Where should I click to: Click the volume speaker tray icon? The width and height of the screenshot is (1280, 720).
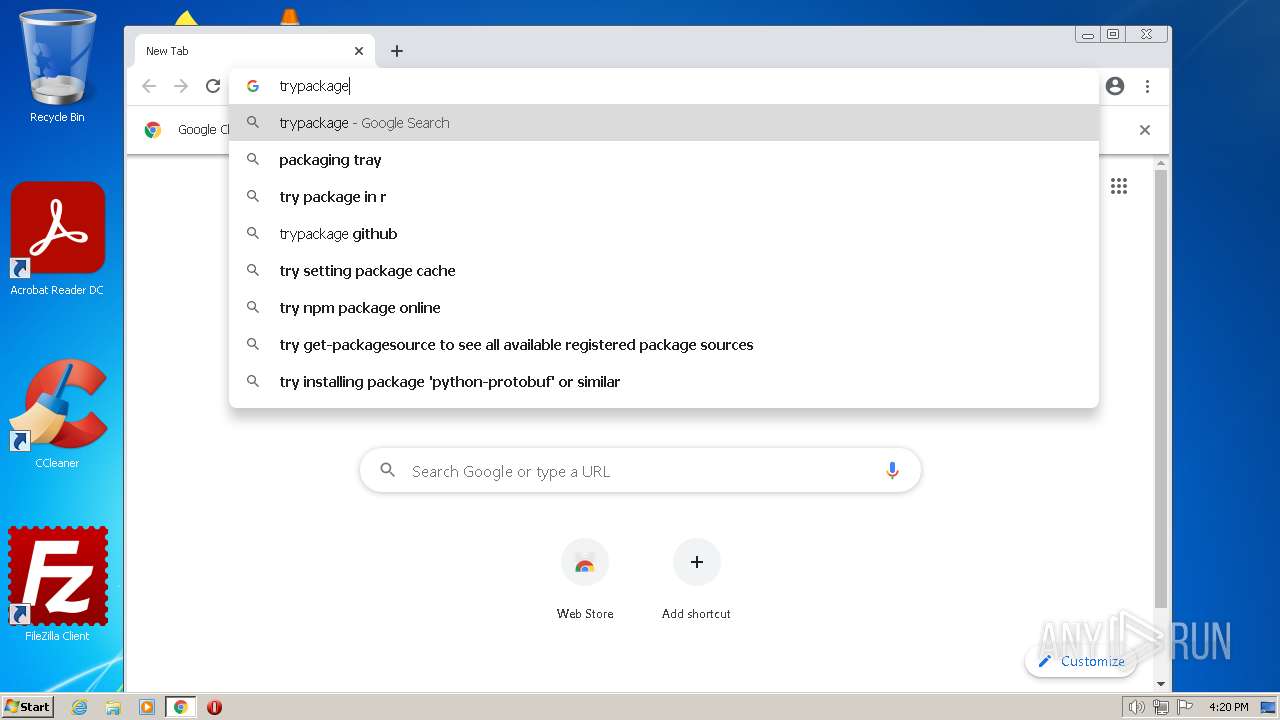pos(1136,707)
